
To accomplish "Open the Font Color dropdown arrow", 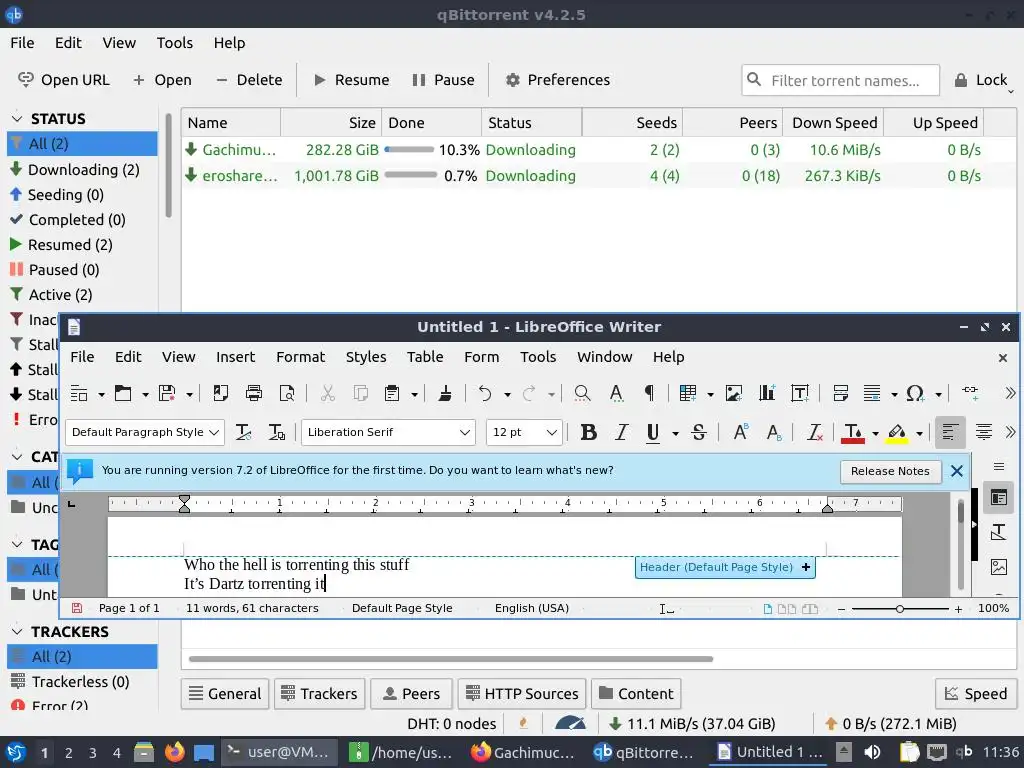I will (x=876, y=433).
